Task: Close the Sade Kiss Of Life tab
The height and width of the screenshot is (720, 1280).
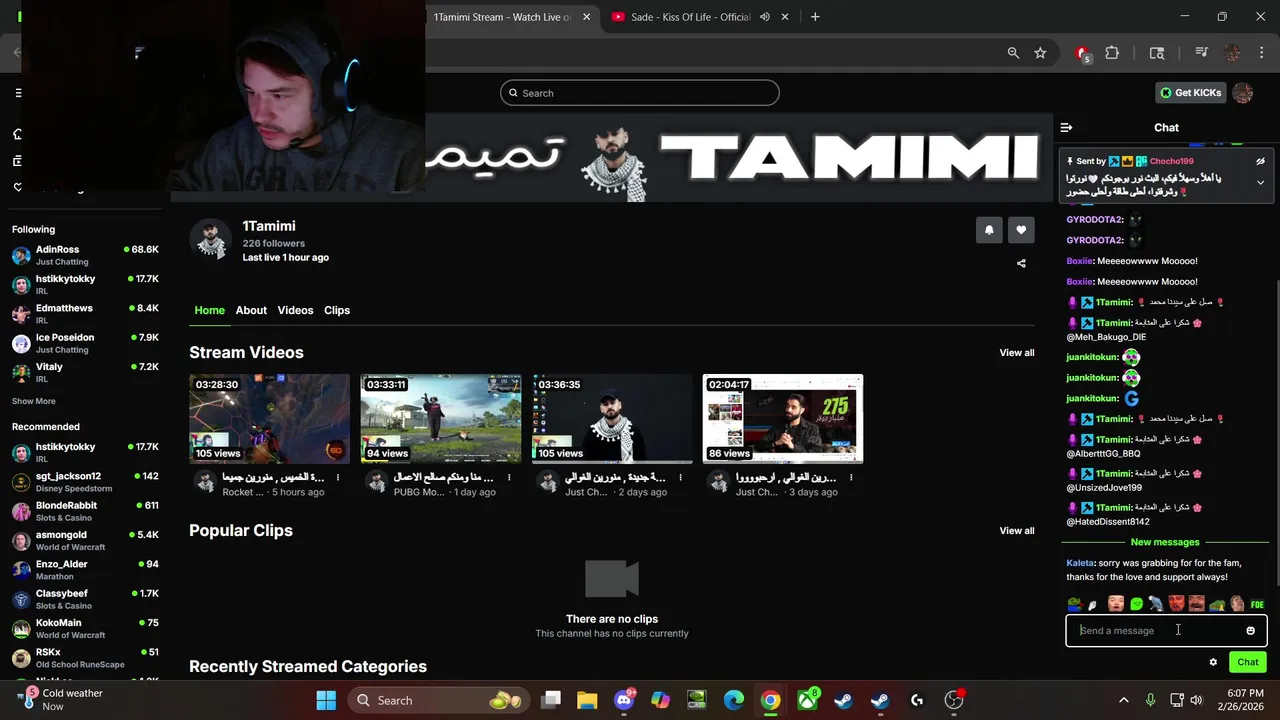Action: pos(785,17)
